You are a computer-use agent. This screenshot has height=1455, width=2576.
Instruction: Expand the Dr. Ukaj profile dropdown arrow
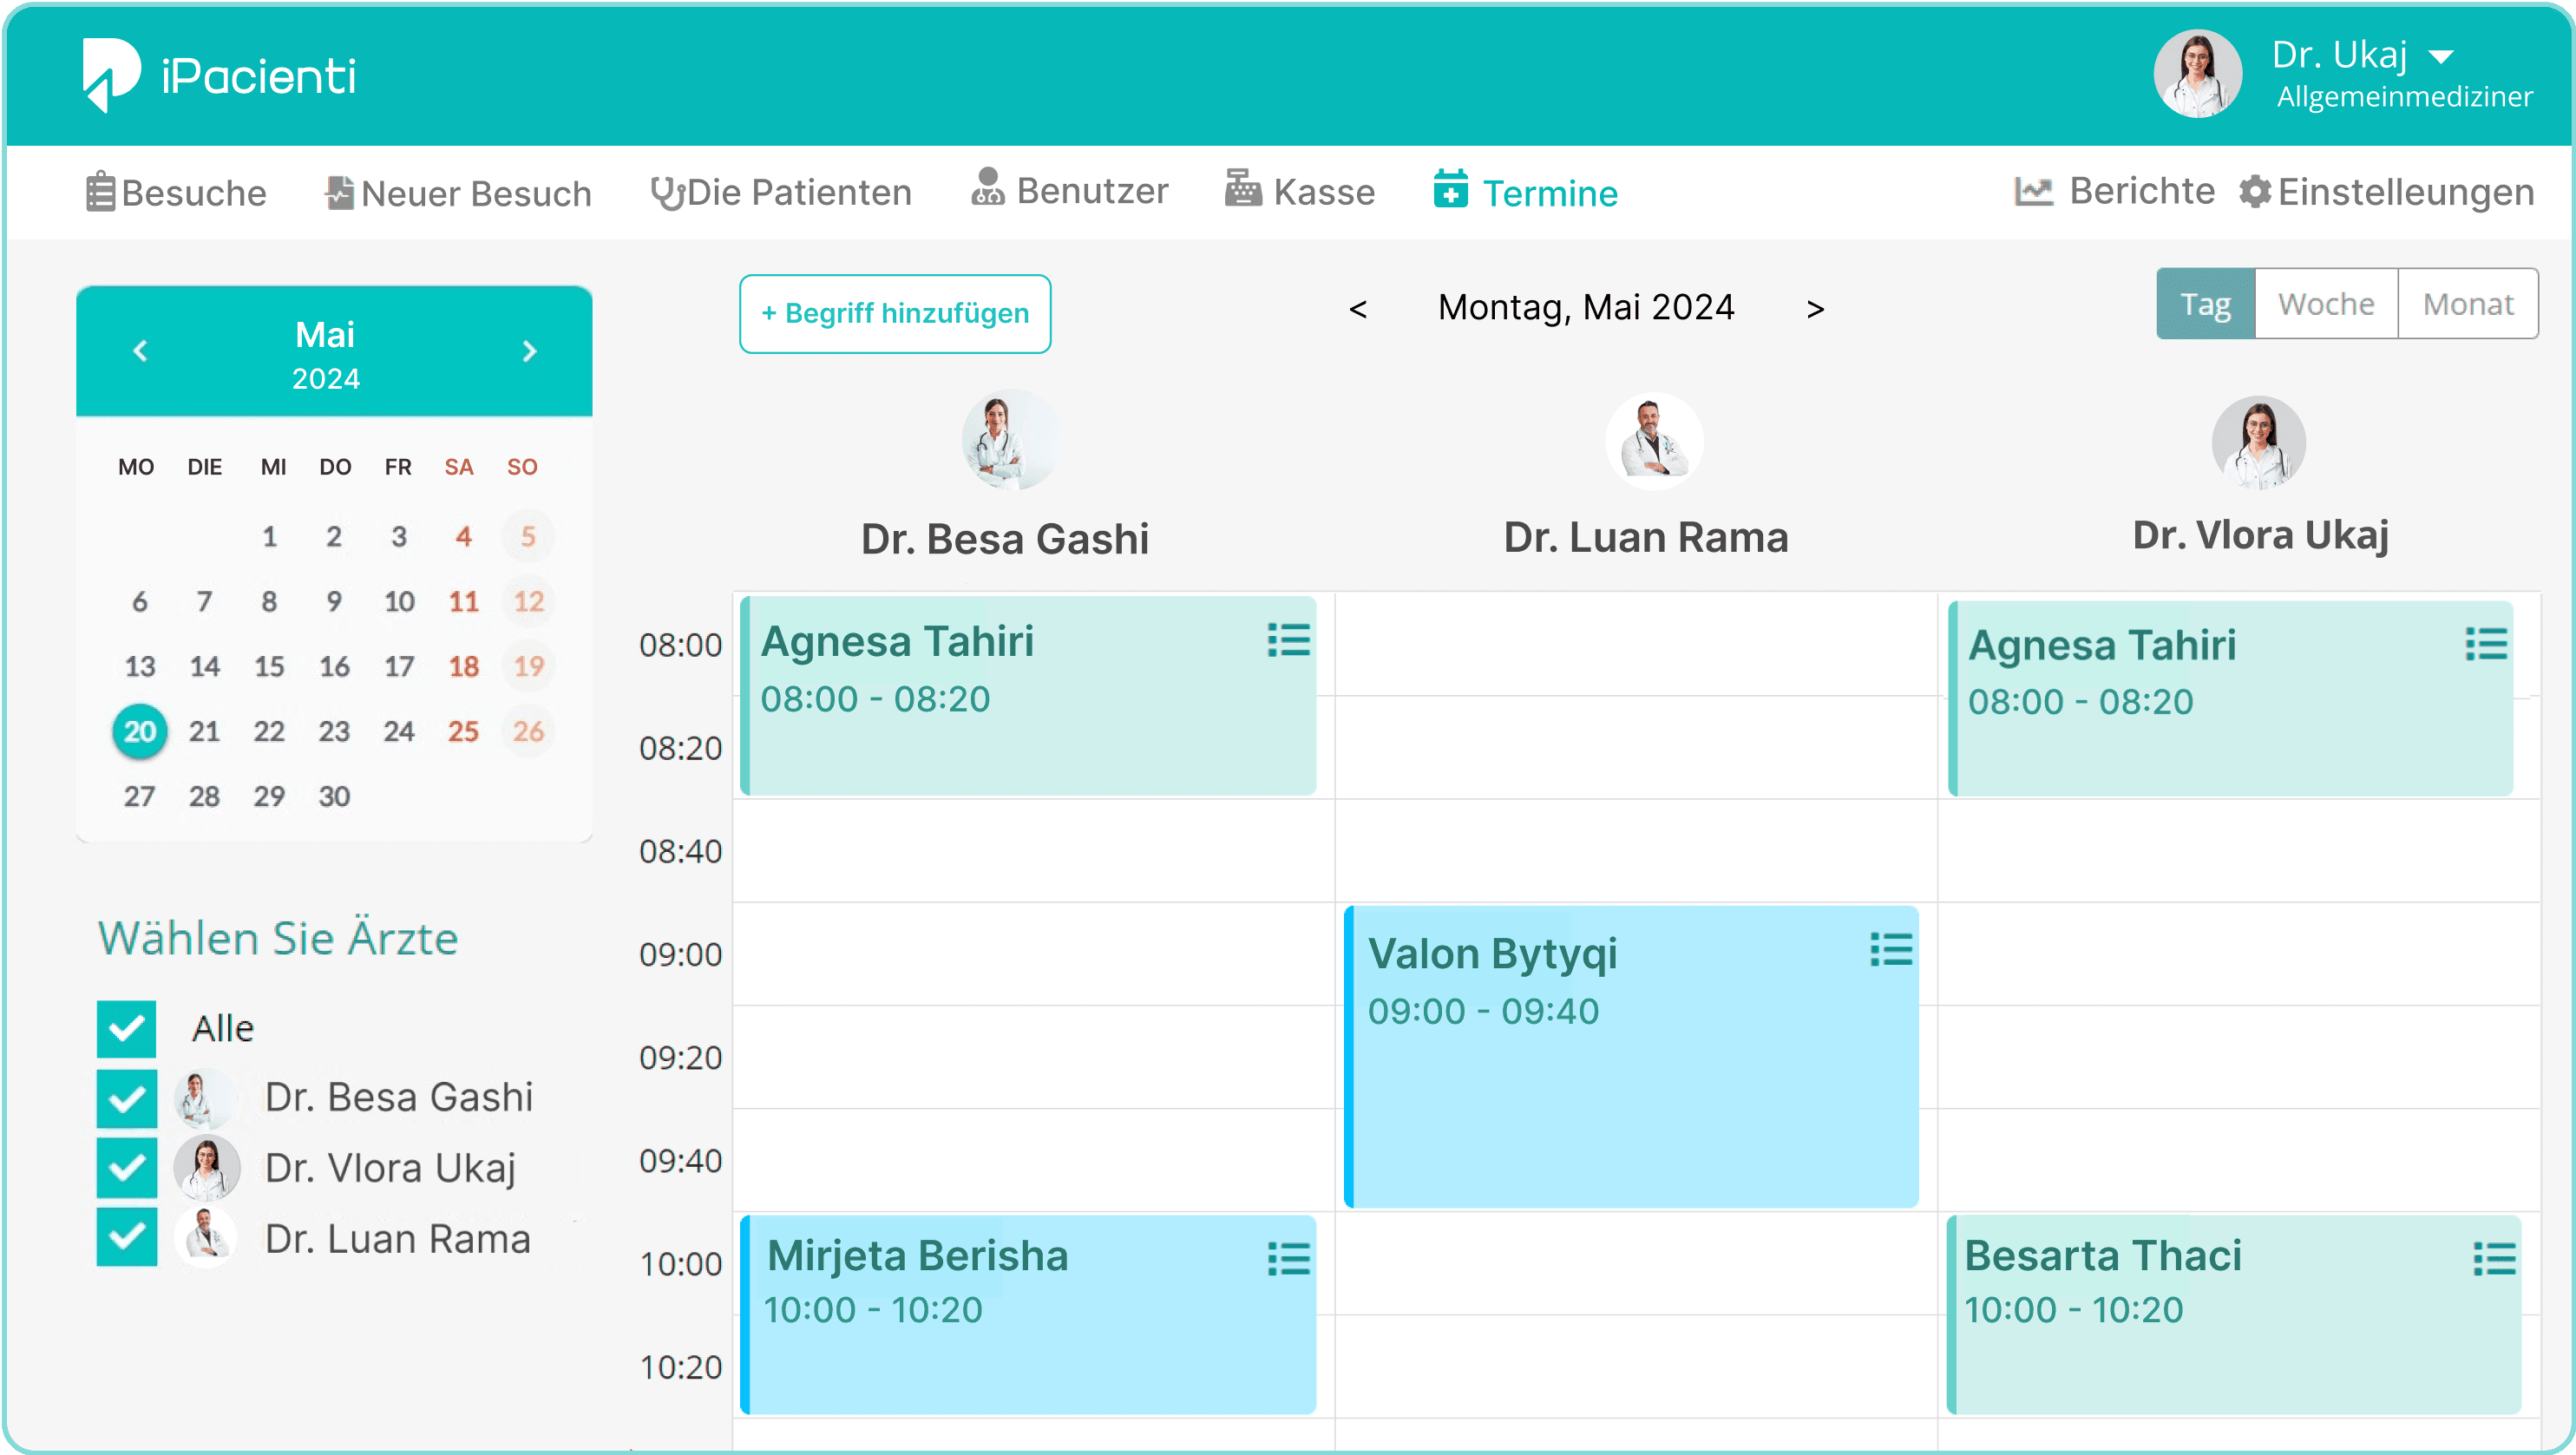(x=2441, y=57)
